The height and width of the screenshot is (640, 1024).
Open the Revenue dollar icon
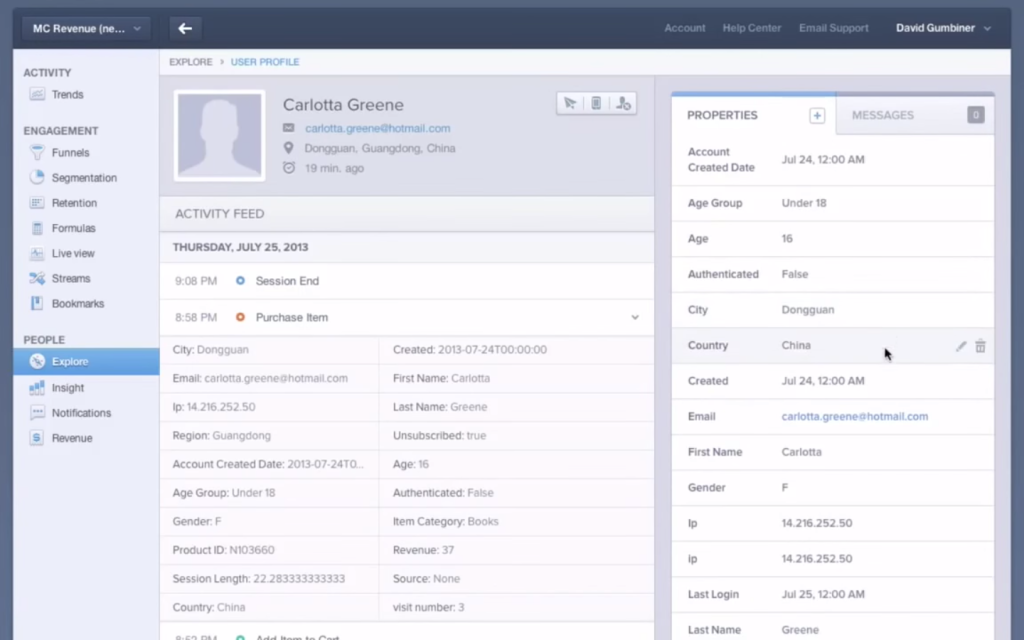37,438
